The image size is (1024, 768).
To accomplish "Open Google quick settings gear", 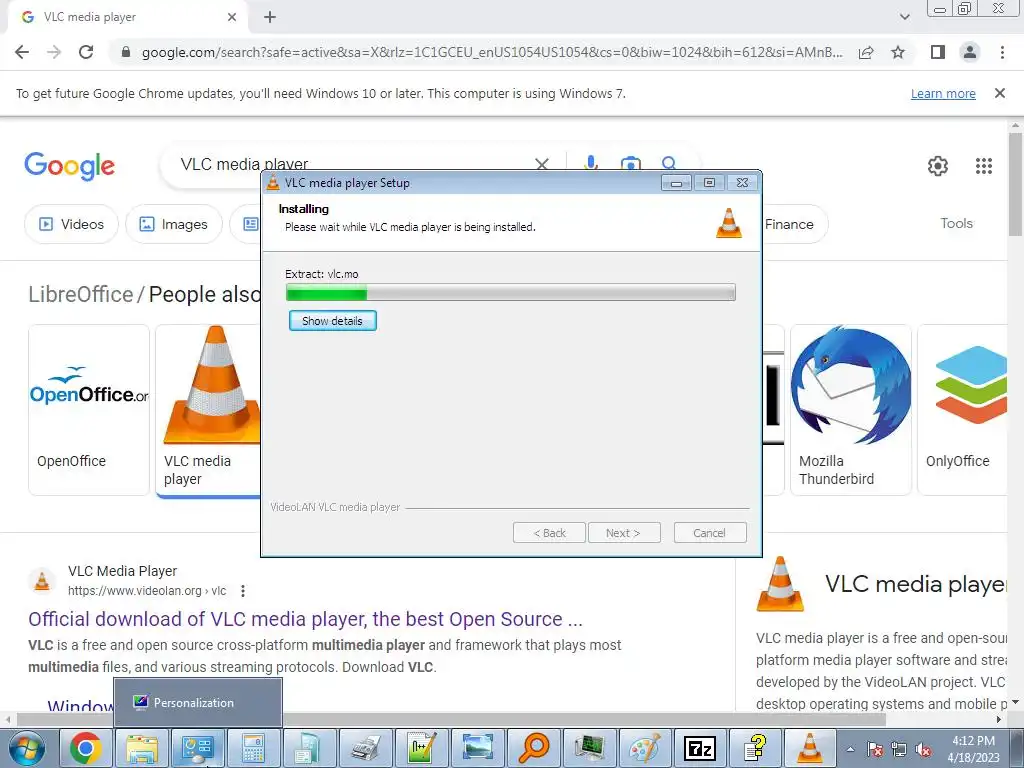I will click(x=938, y=166).
